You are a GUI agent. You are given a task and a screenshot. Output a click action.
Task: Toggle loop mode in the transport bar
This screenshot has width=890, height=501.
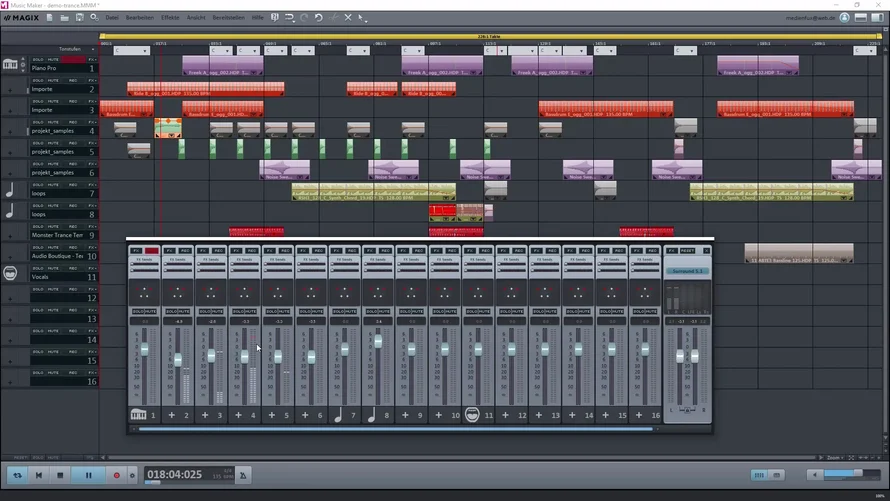16,475
